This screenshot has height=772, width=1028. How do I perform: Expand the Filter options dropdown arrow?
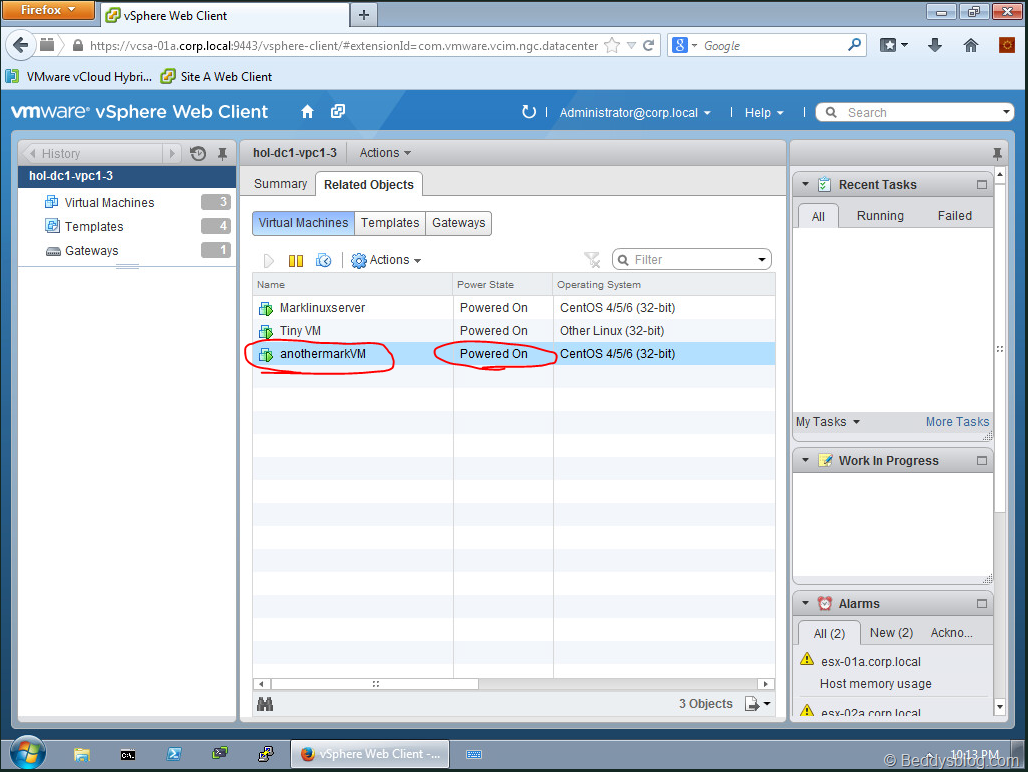coord(762,260)
